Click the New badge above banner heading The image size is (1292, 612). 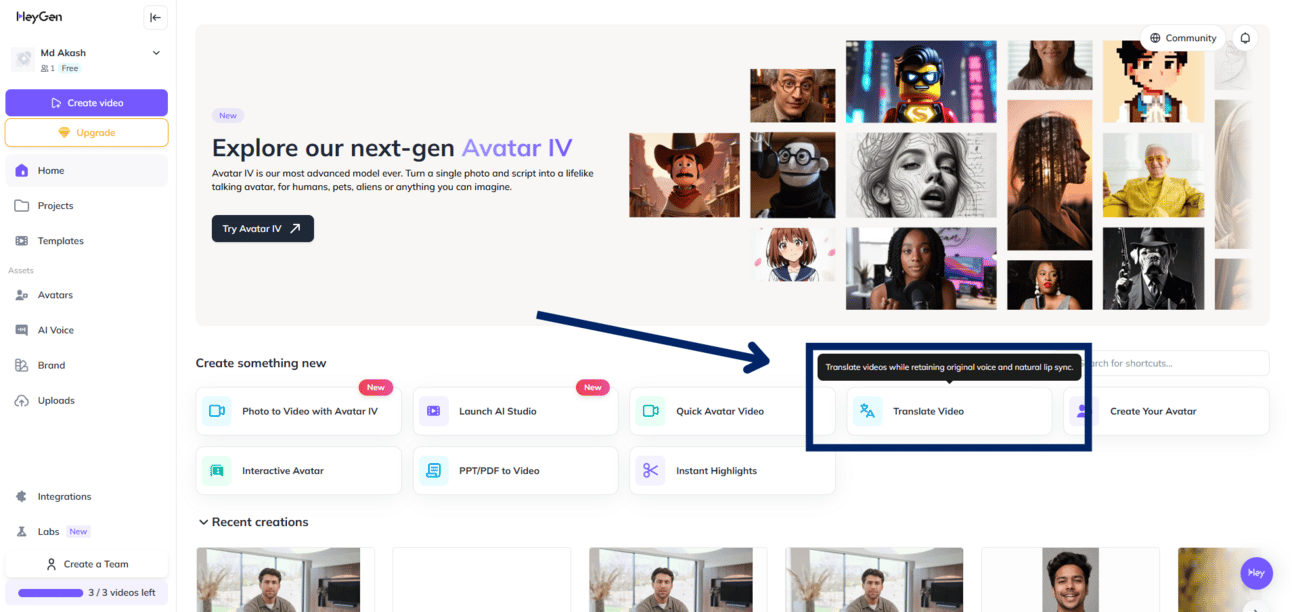228,116
